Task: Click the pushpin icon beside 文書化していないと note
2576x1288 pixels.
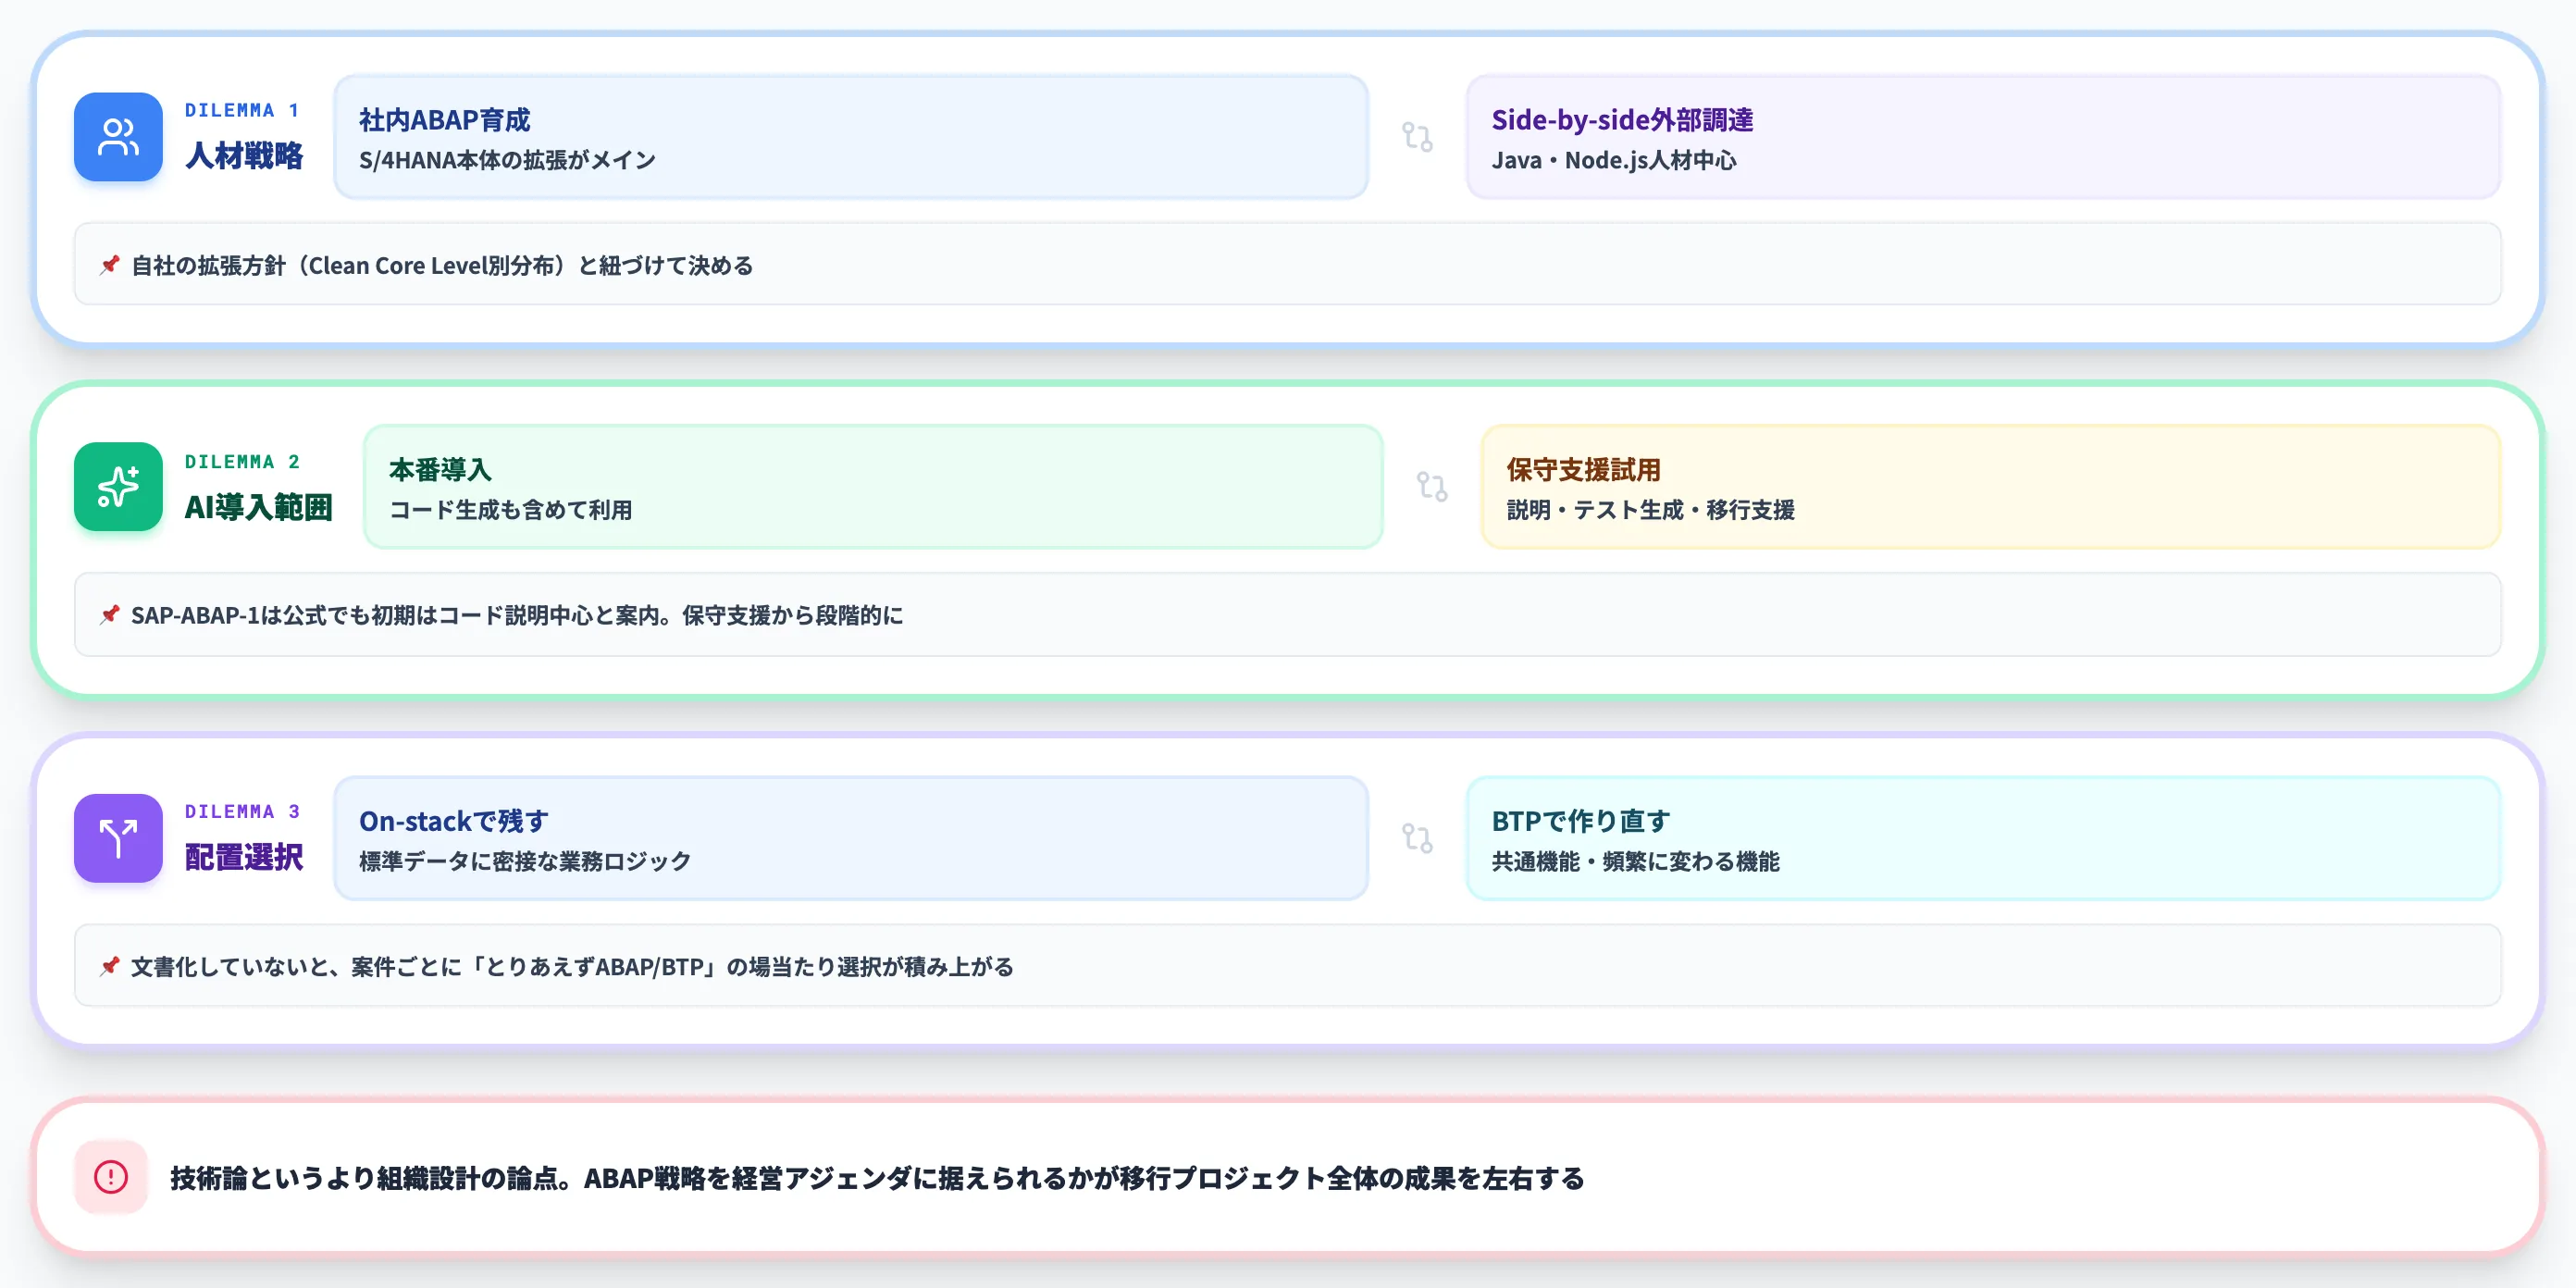Action: (x=110, y=966)
